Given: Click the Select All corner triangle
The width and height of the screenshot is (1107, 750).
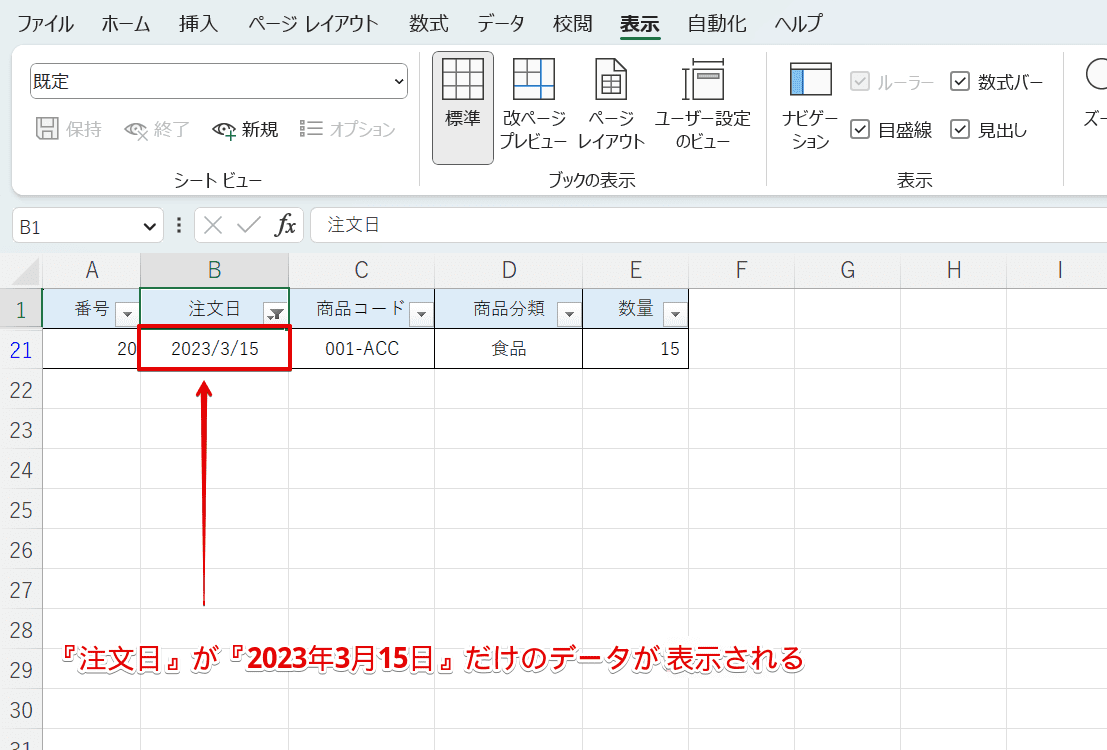Looking at the screenshot, I should (x=26, y=271).
